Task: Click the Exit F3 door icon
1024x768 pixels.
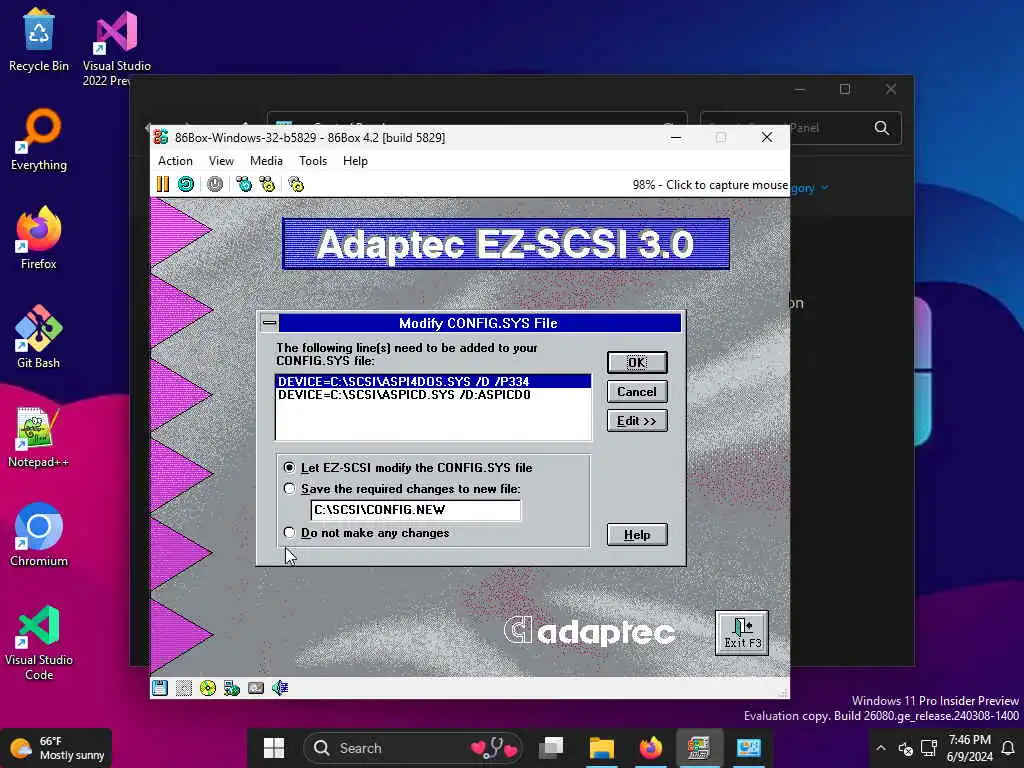Action: tap(742, 633)
